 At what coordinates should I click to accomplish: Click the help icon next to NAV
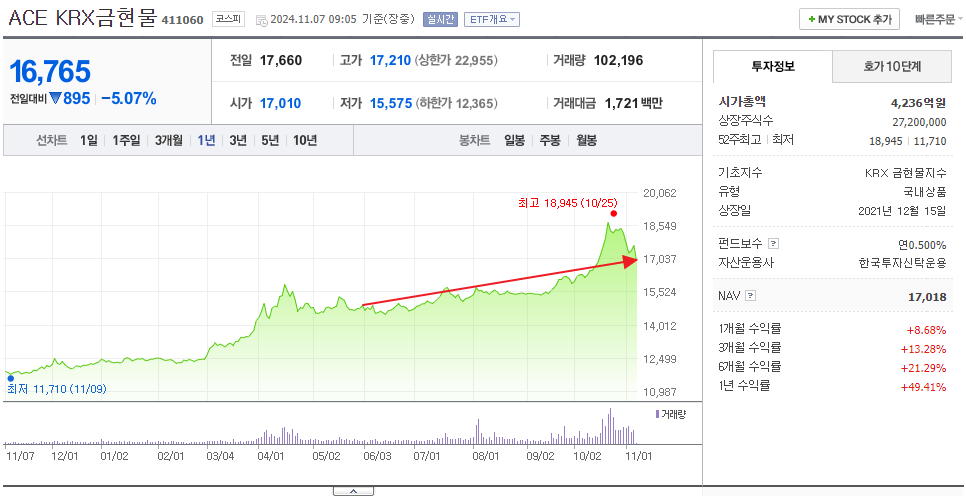point(750,296)
